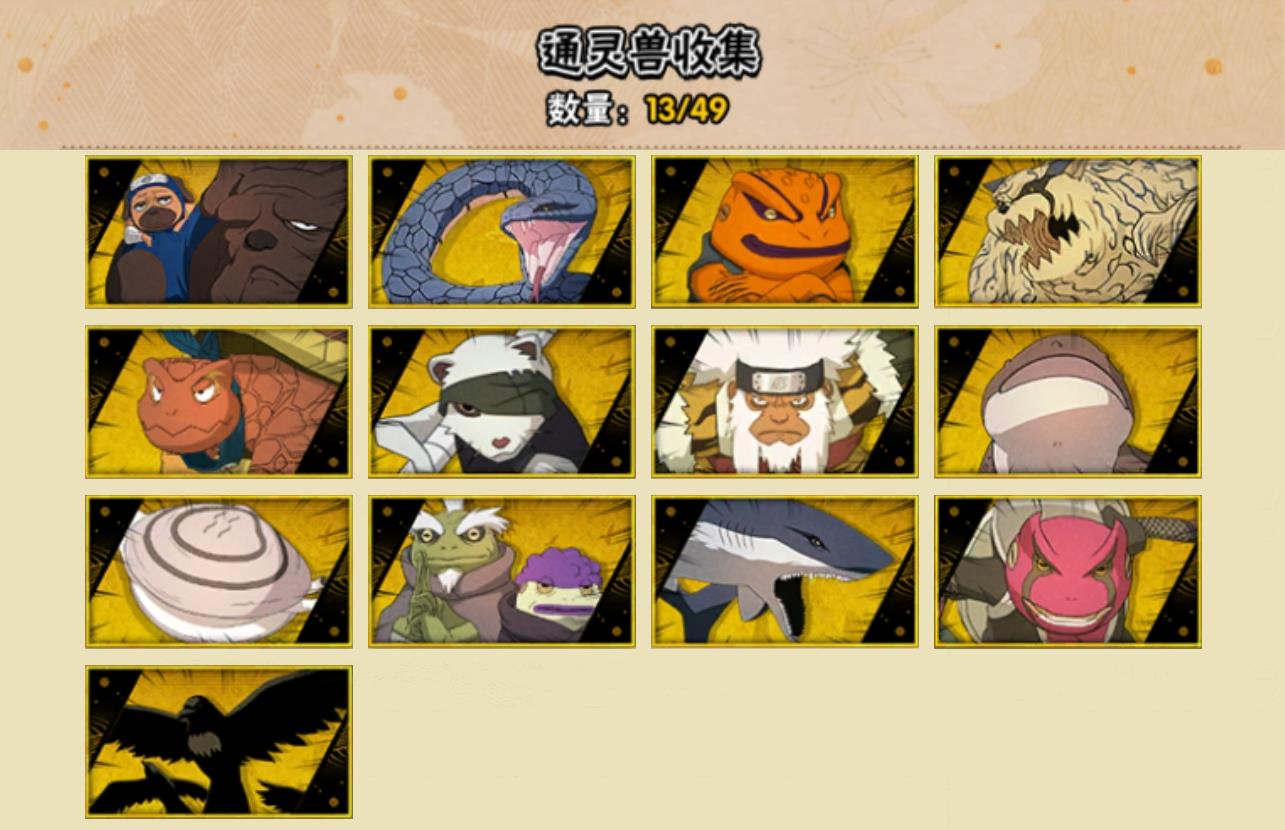Select the black crow silhouette card
Screen dimensions: 1285x830
[x=218, y=742]
